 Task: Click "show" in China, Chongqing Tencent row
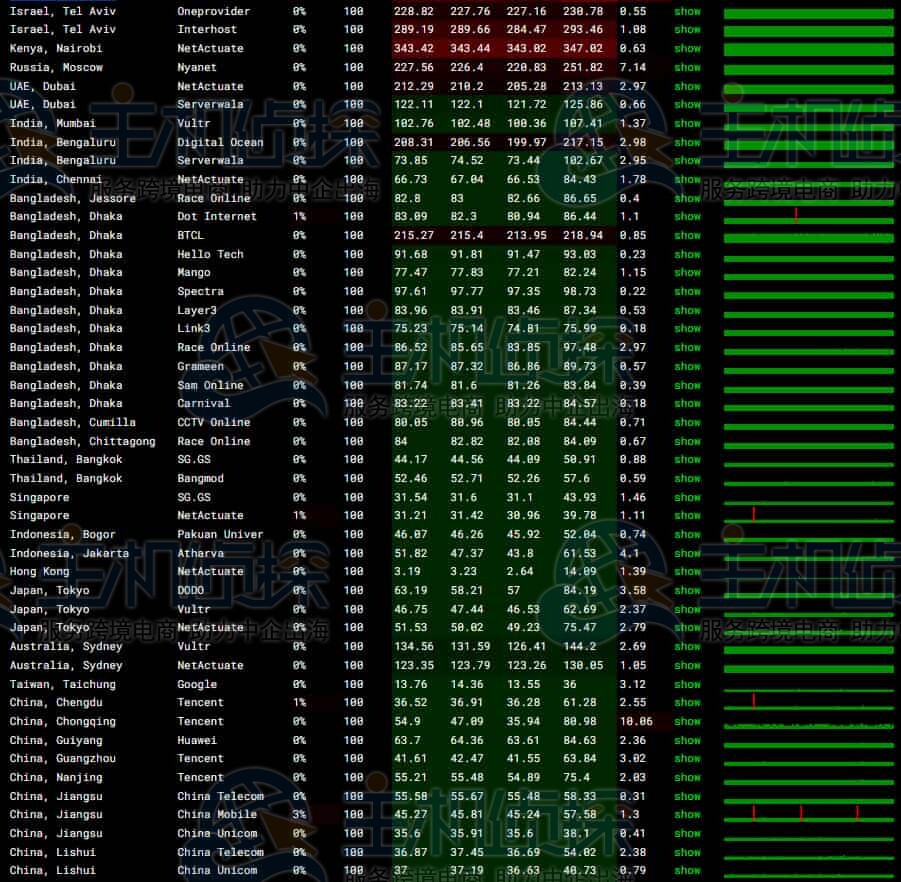687,721
